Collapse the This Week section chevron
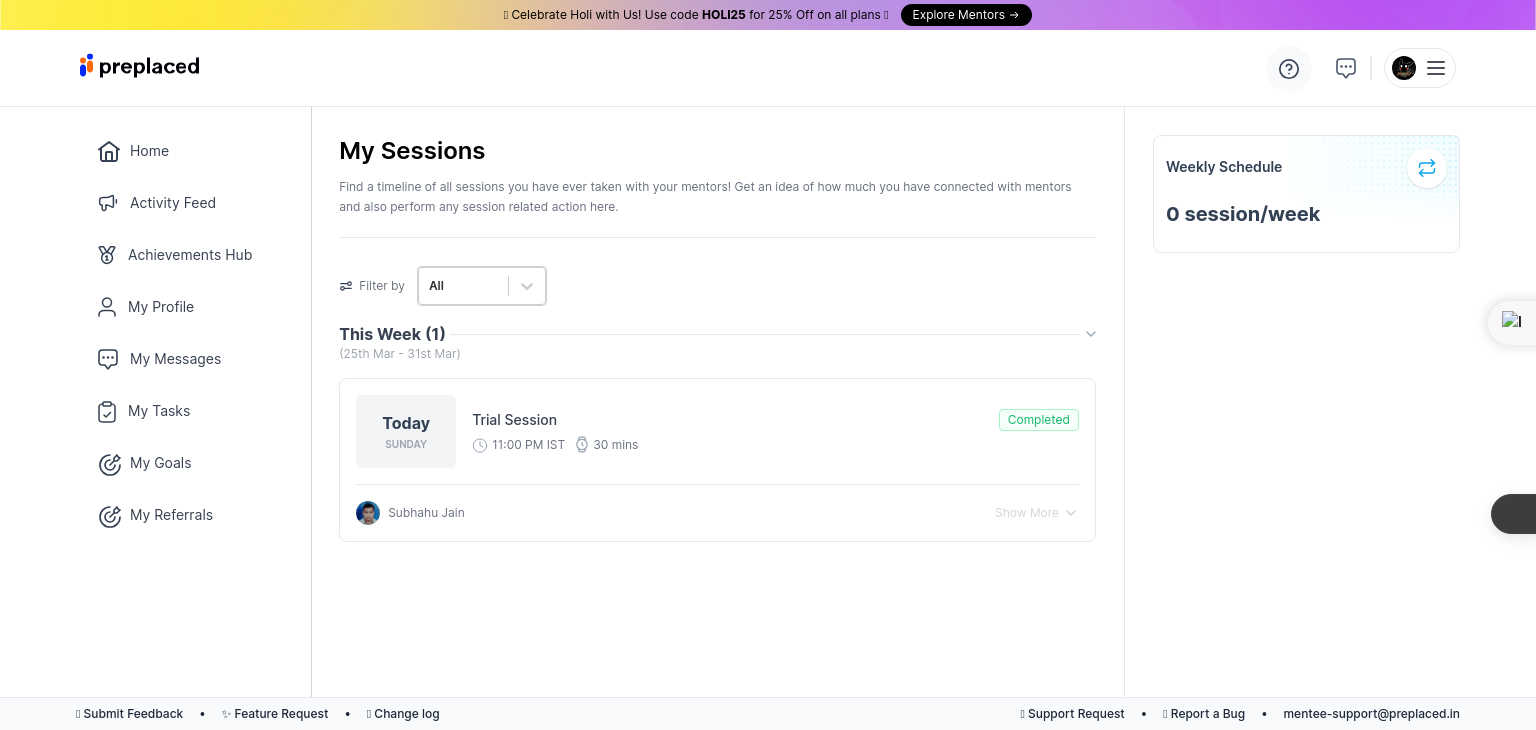Screen dimensions: 1536x730 point(1091,334)
